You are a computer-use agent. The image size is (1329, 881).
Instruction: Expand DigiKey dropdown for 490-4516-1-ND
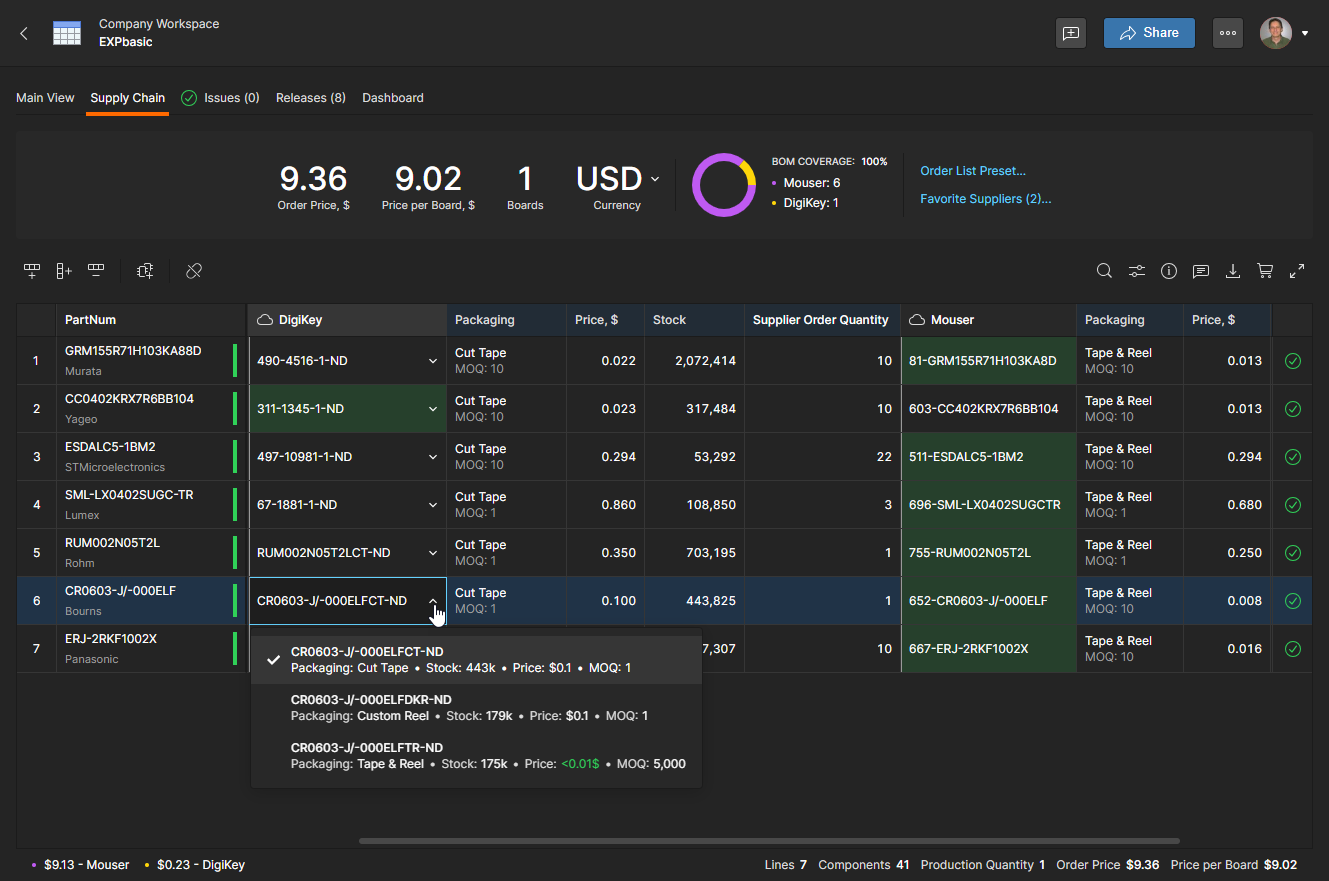(x=433, y=361)
